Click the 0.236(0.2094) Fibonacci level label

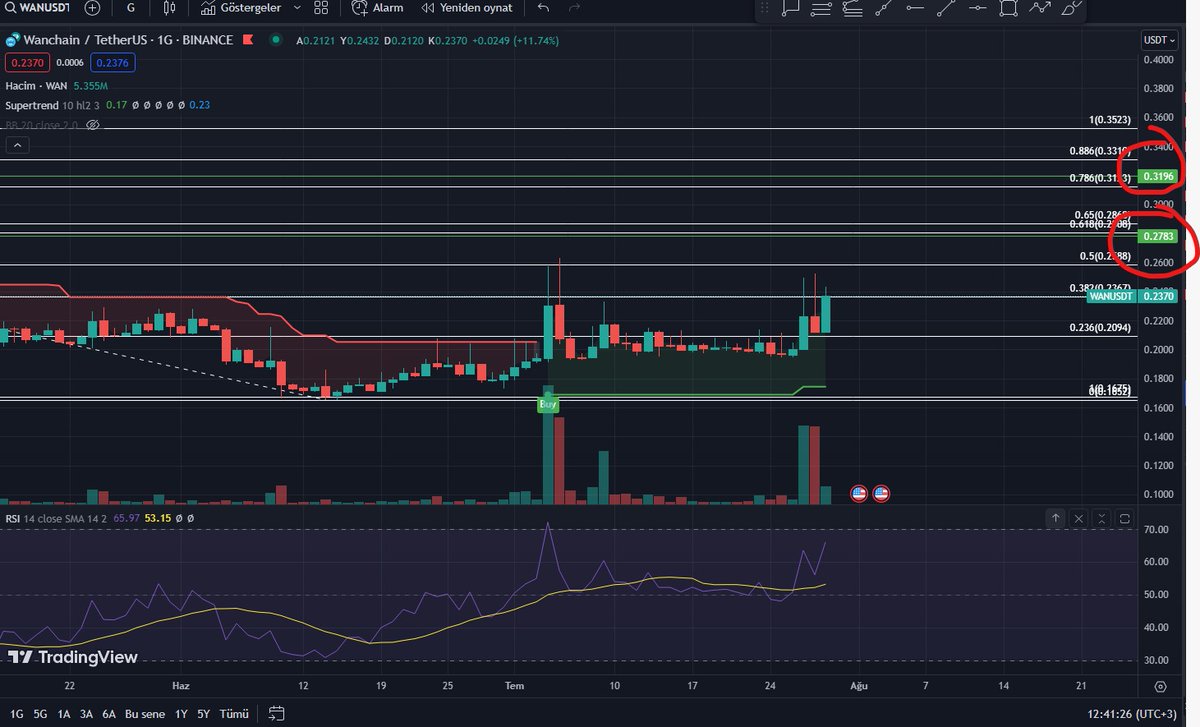pyautogui.click(x=1098, y=327)
